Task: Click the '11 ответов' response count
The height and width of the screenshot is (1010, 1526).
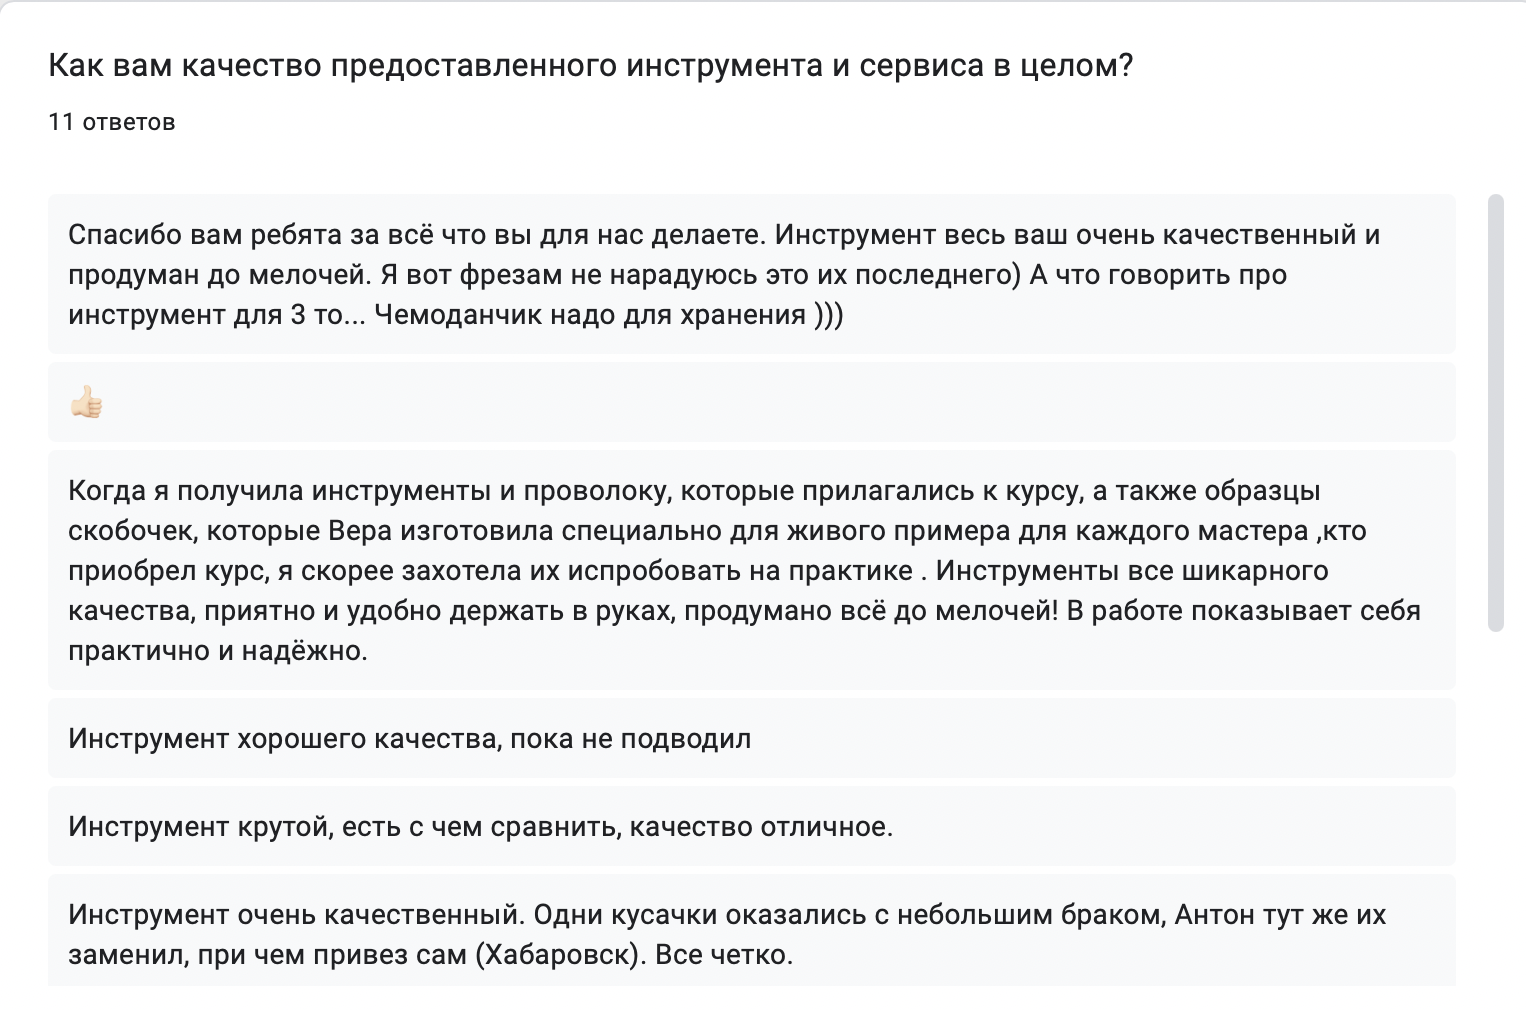Action: pyautogui.click(x=112, y=122)
